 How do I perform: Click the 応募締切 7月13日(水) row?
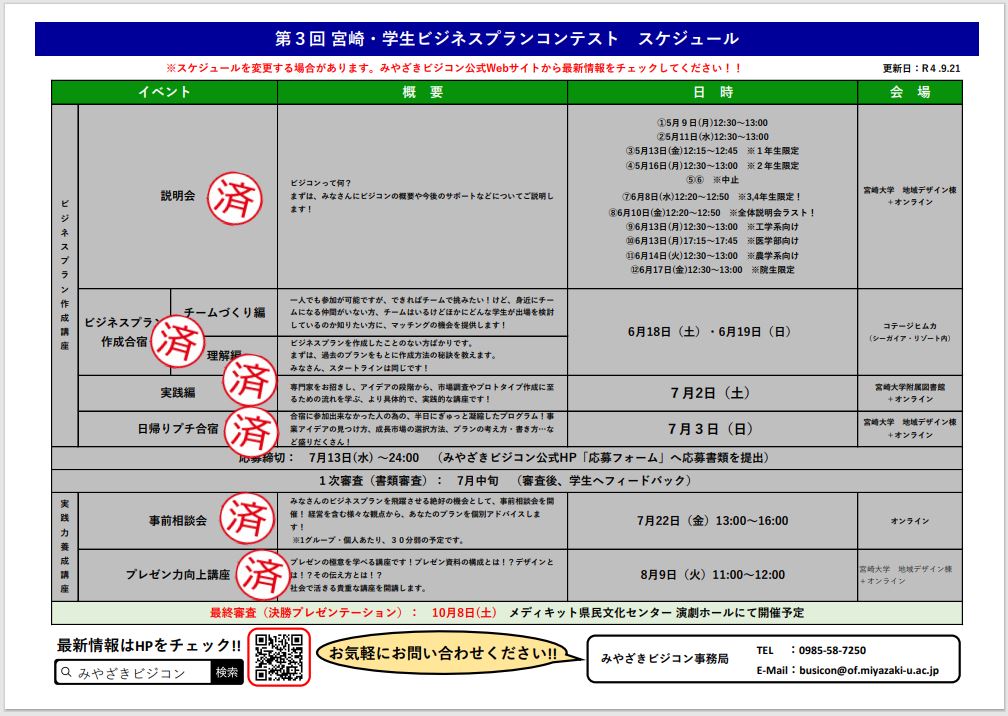tap(507, 458)
